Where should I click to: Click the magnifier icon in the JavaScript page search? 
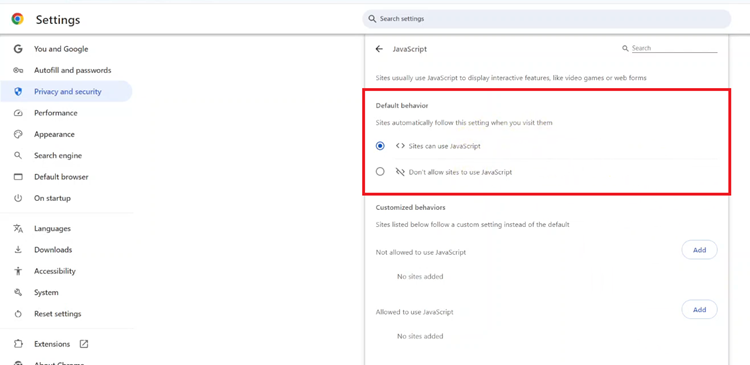tap(625, 48)
